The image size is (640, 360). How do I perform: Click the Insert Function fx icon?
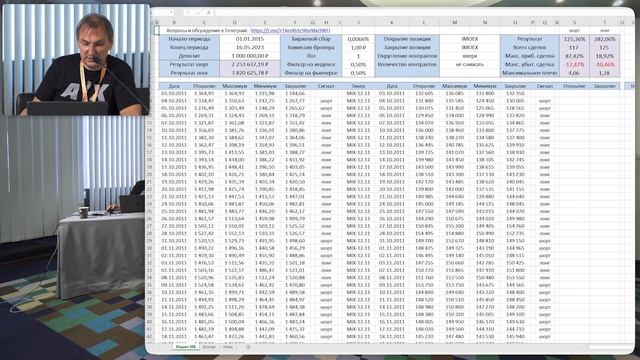(208, 13)
